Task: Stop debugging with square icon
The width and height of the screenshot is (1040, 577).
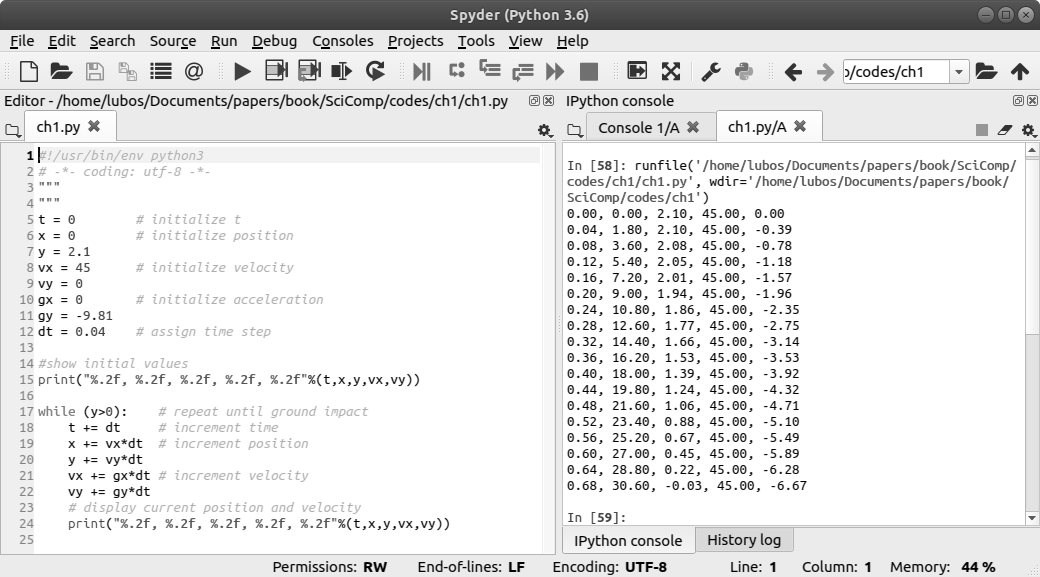Action: click(x=588, y=71)
